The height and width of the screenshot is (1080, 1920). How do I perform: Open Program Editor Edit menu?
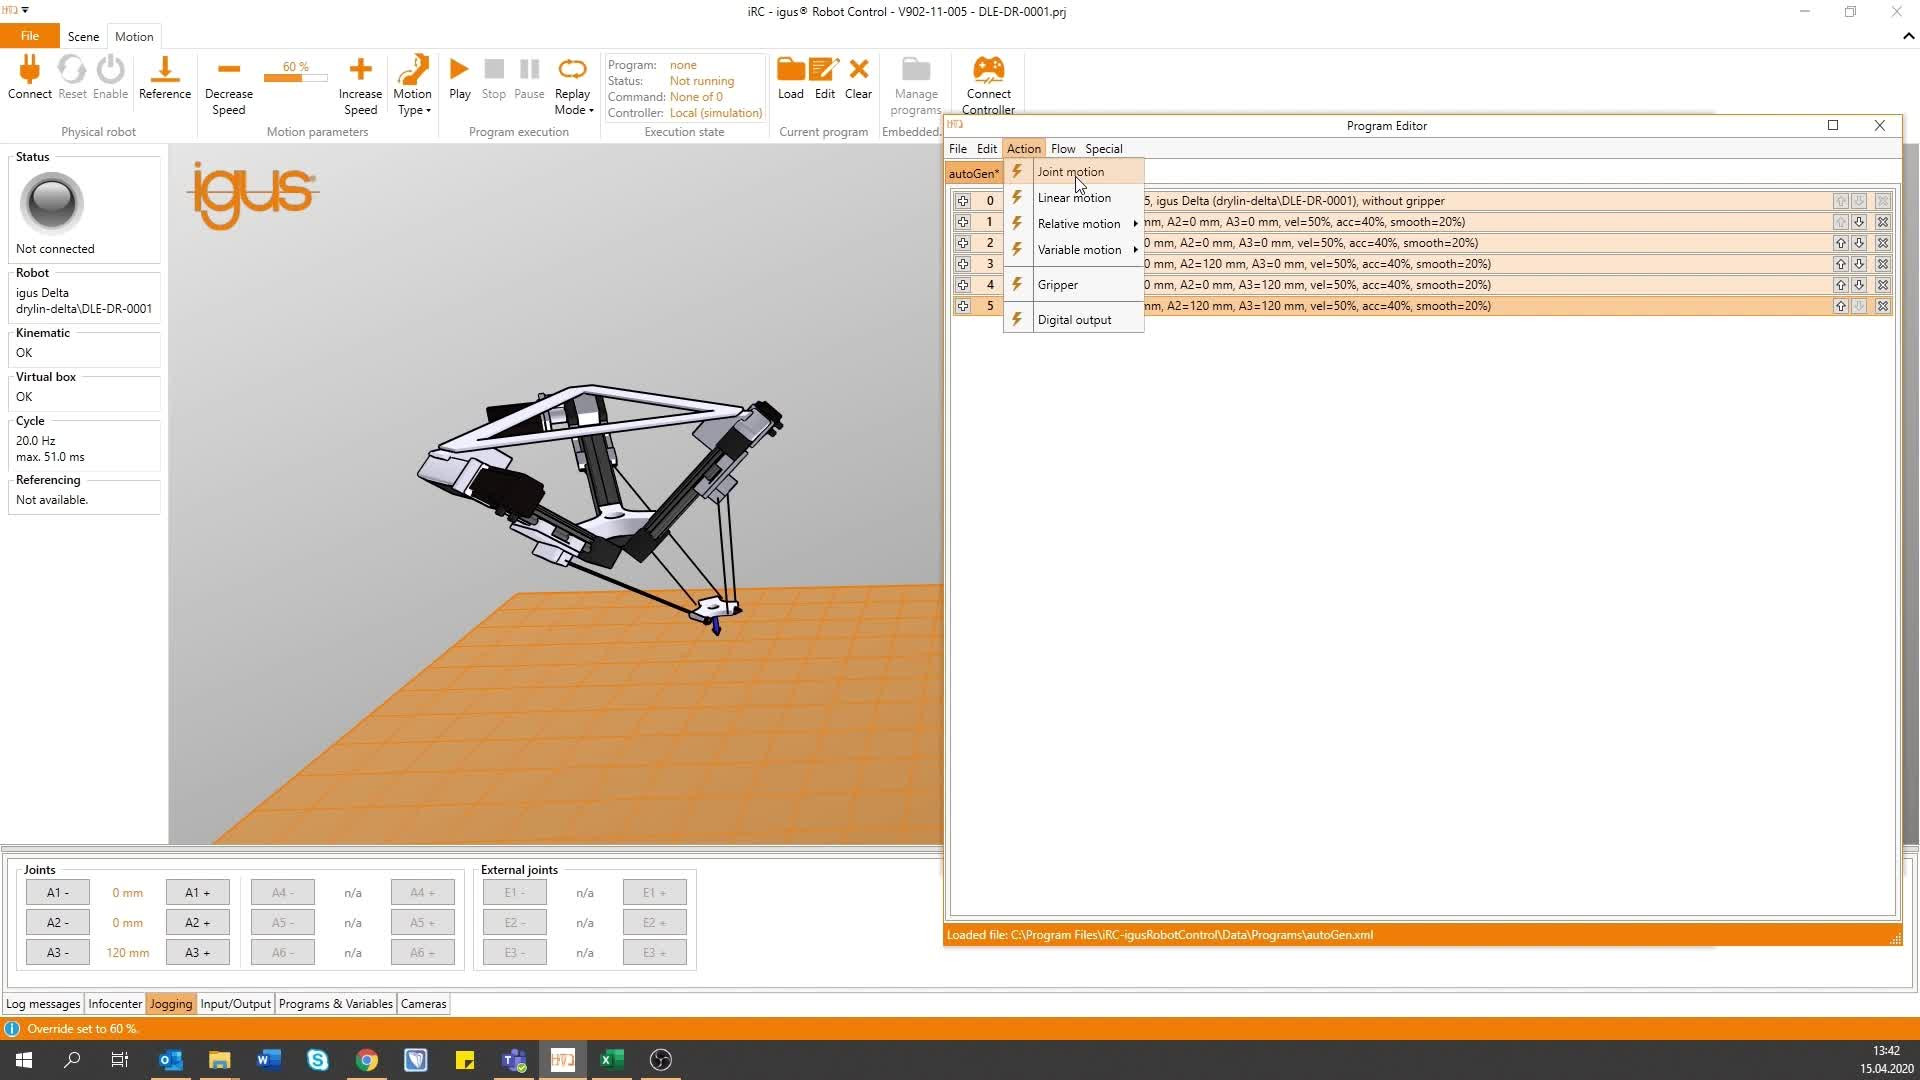click(x=986, y=149)
